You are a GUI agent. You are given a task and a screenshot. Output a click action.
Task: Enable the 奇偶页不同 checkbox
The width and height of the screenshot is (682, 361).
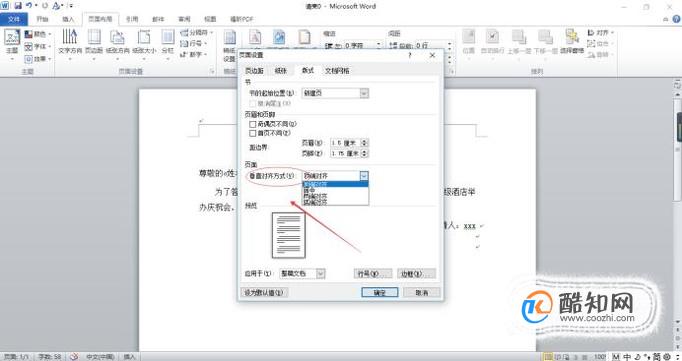point(252,124)
